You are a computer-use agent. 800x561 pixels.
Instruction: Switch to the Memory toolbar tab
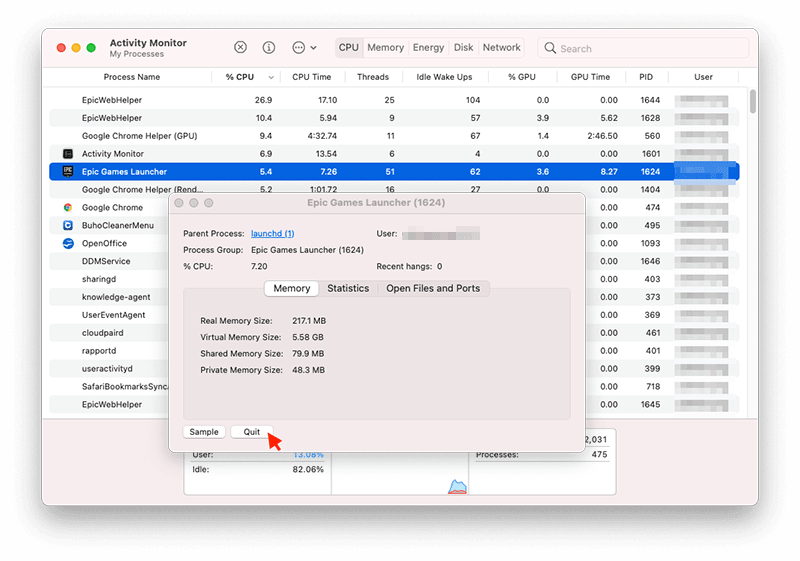pos(385,47)
